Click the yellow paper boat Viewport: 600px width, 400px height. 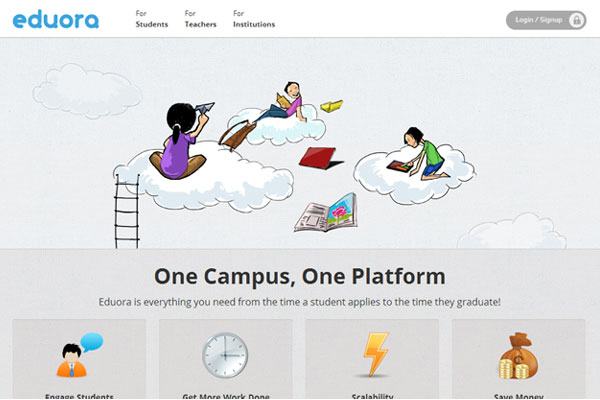click(x=331, y=106)
